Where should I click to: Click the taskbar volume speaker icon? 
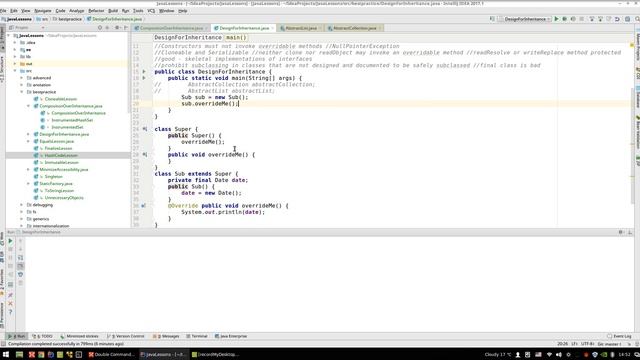558,354
